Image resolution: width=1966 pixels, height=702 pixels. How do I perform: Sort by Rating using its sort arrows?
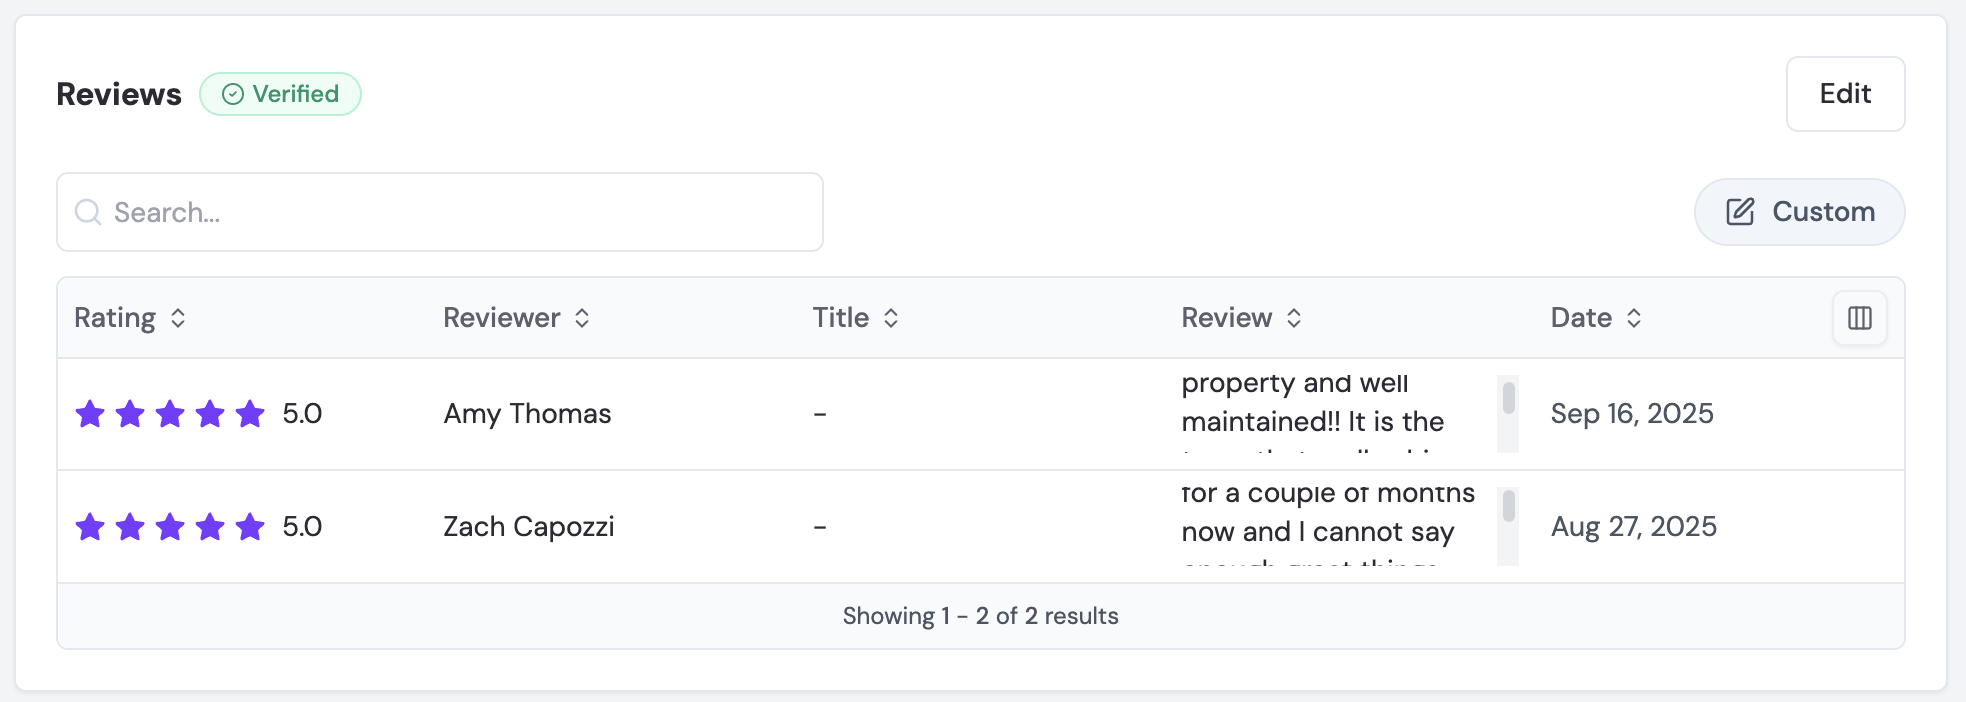178,318
